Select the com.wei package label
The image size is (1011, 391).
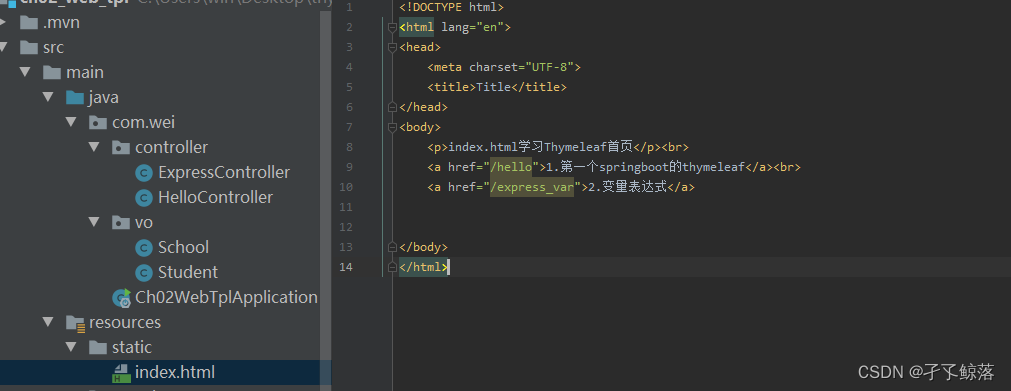pyautogui.click(x=143, y=123)
